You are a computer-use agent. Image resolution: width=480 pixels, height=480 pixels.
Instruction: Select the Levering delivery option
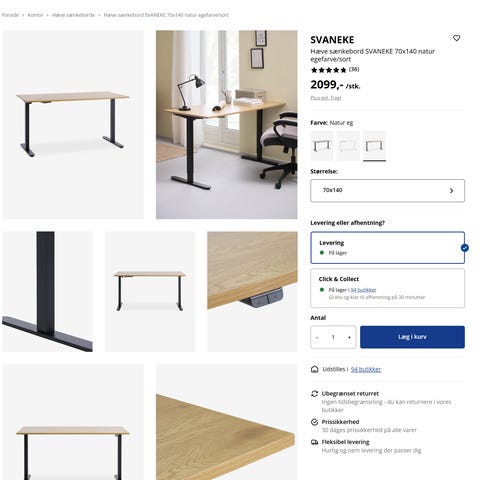(x=387, y=248)
